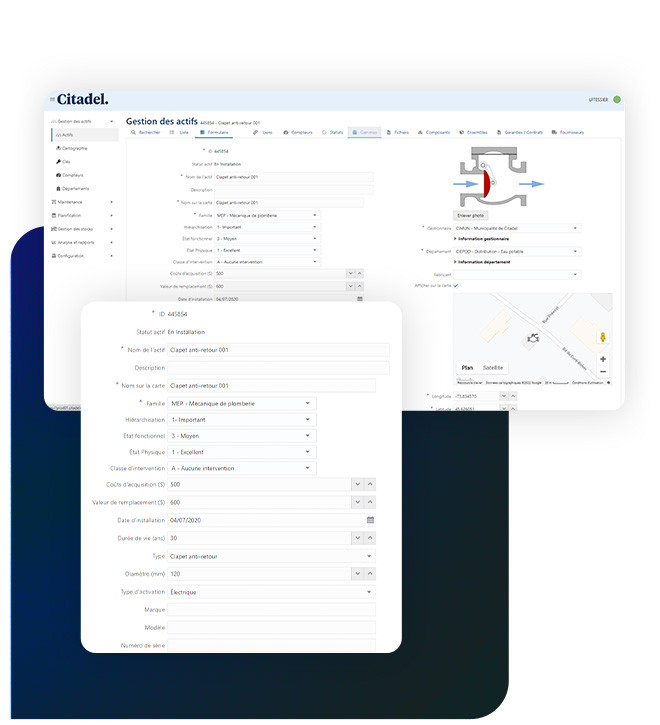The height and width of the screenshot is (725, 660).
Task: Open the Rechercher tab
Action: (x=146, y=132)
